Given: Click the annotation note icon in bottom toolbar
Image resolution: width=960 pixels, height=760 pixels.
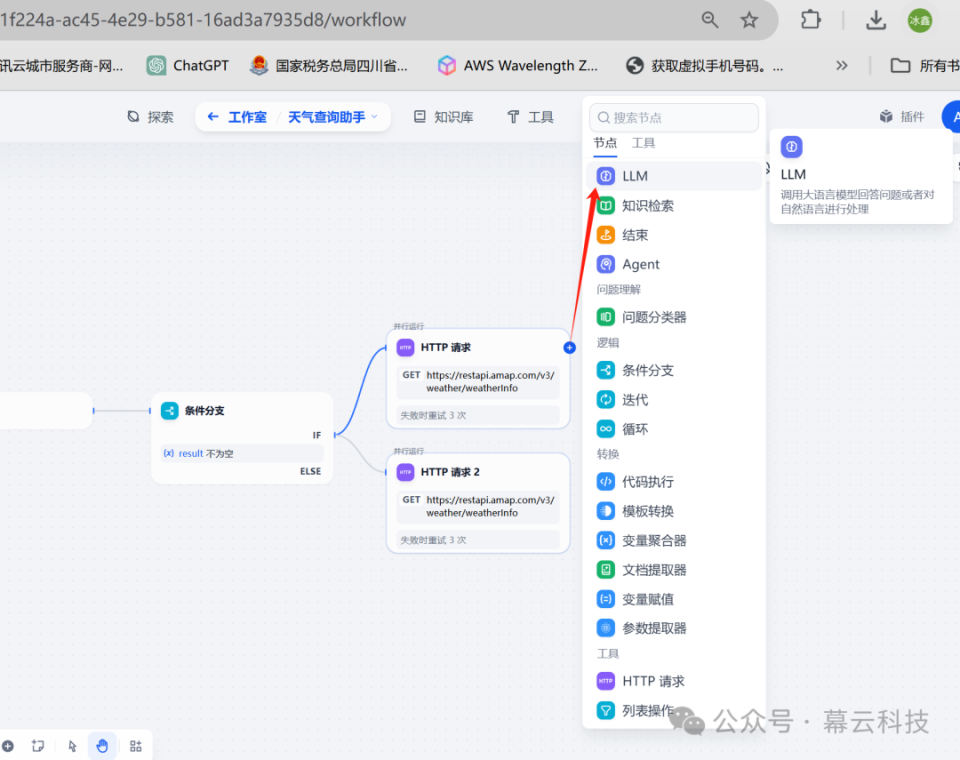Looking at the screenshot, I should (38, 746).
